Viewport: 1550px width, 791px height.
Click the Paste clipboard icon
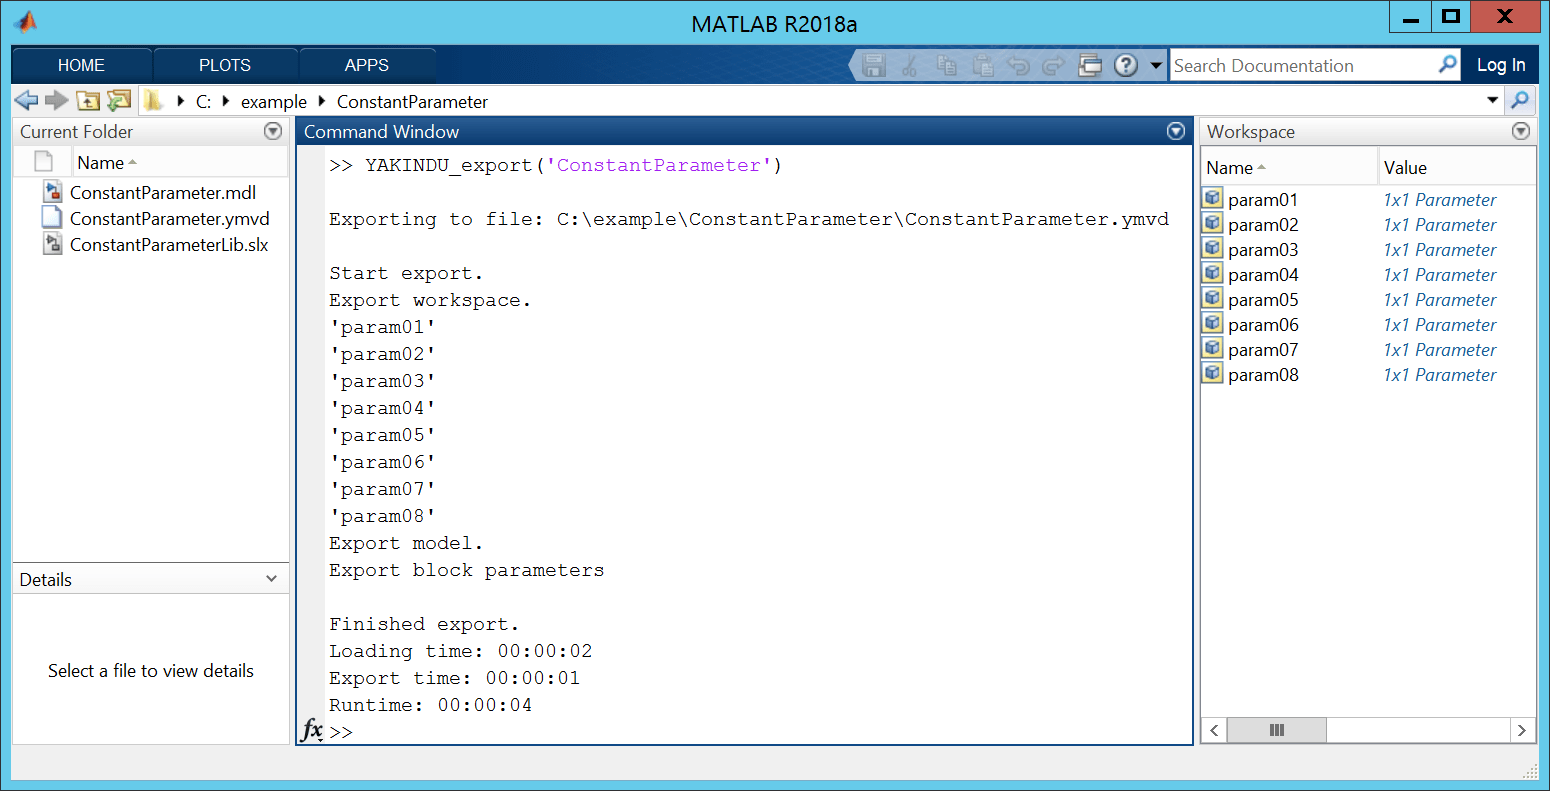(x=983, y=66)
